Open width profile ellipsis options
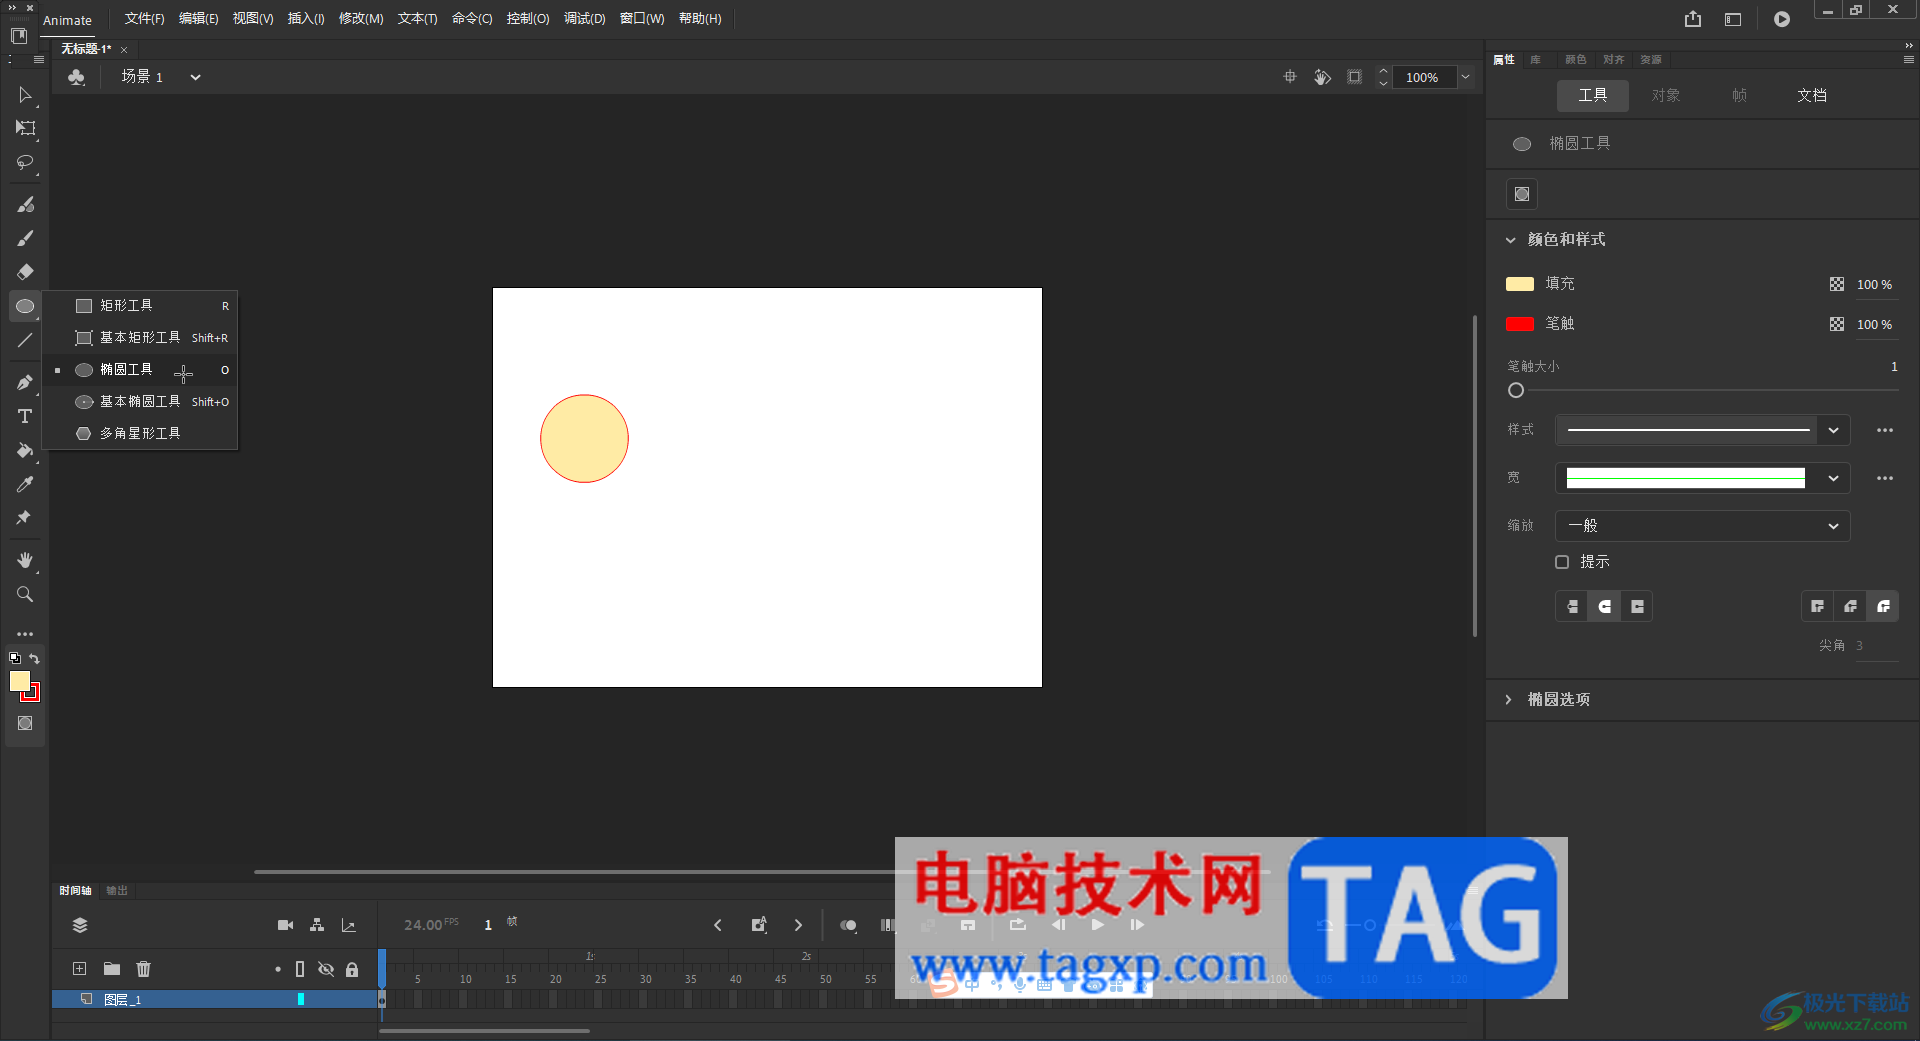Screen dimensions: 1920x1041 (x=1885, y=478)
